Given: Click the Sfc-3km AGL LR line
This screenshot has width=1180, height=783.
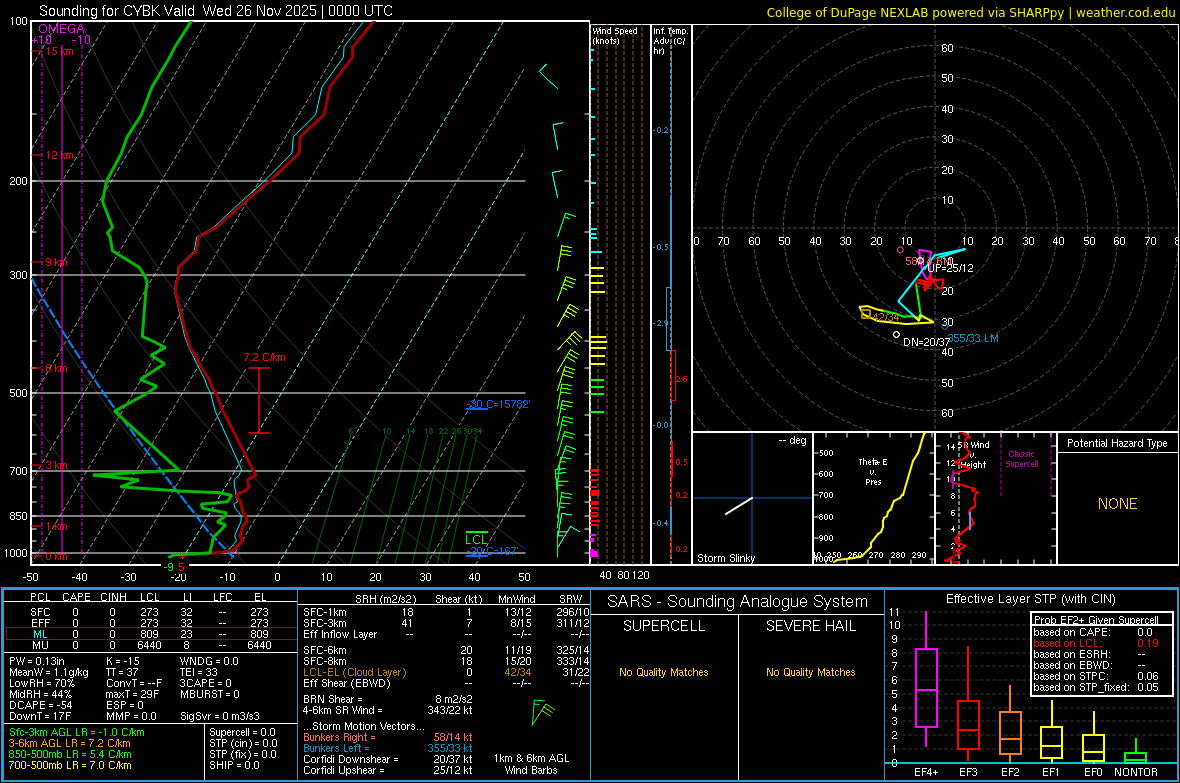Looking at the screenshot, I should coord(77,733).
